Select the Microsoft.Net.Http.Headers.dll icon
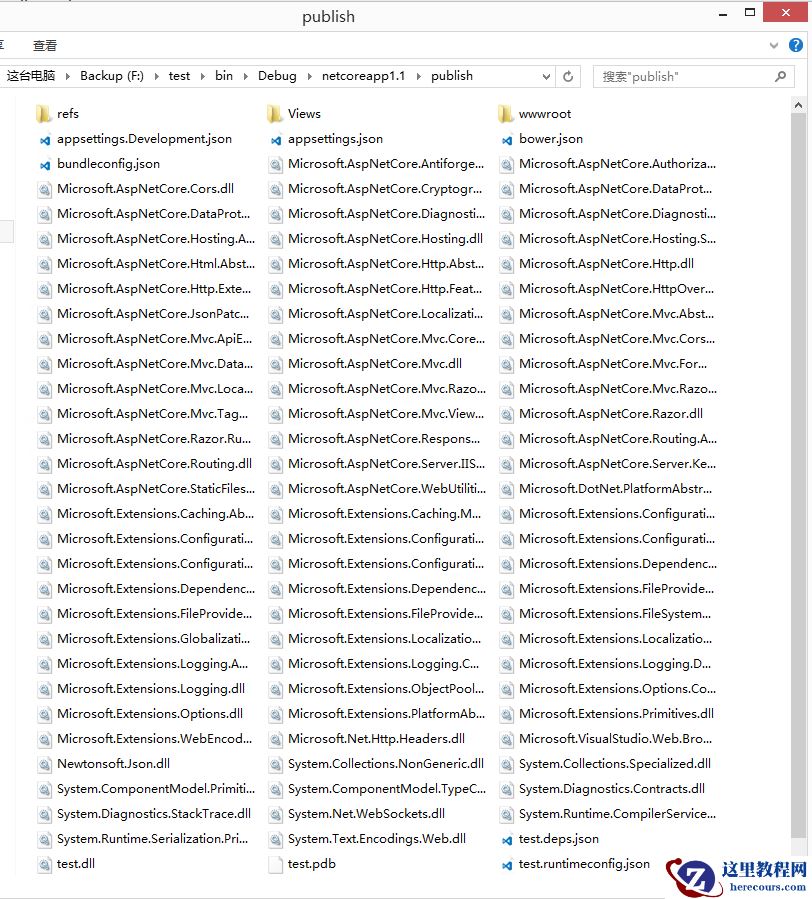 click(x=276, y=740)
